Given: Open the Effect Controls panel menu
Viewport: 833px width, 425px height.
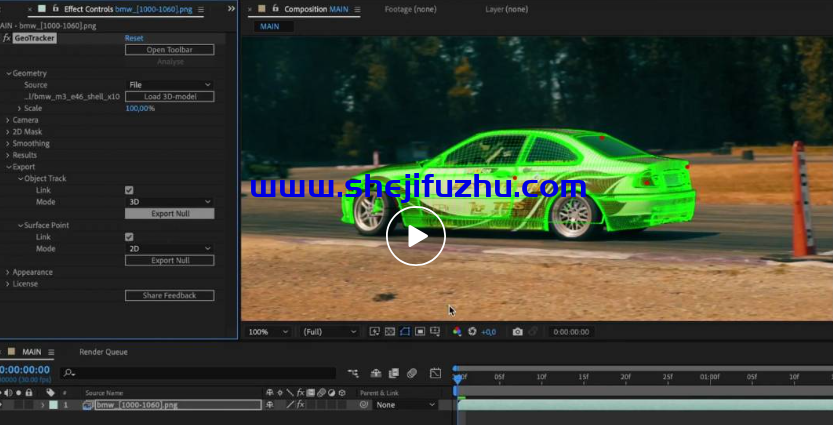Looking at the screenshot, I should (200, 10).
